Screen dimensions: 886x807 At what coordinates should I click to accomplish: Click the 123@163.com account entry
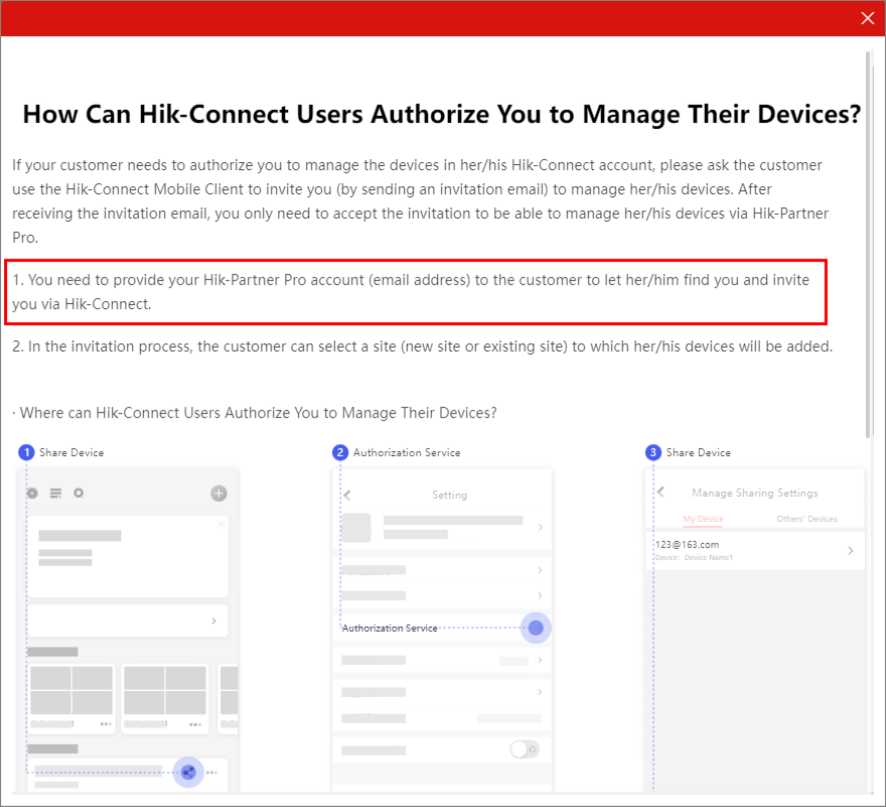point(688,545)
